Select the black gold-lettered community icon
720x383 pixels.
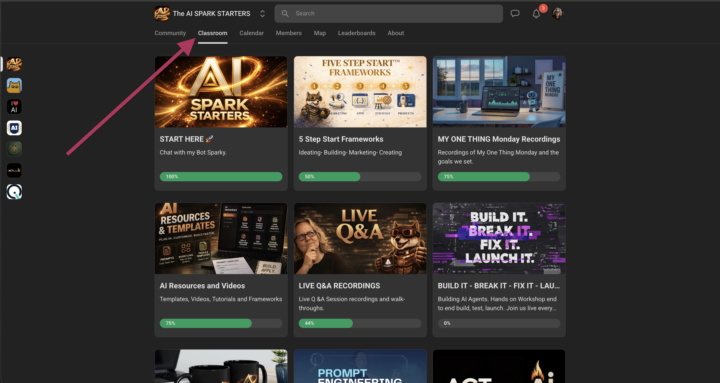coord(14,170)
